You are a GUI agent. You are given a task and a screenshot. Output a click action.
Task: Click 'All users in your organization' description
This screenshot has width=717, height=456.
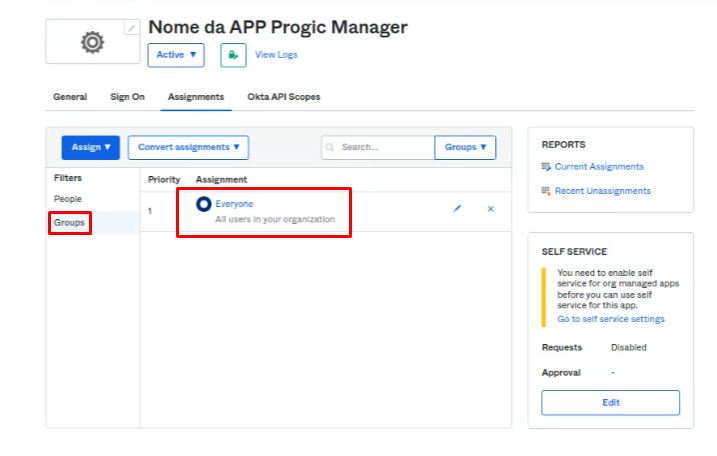(275, 220)
